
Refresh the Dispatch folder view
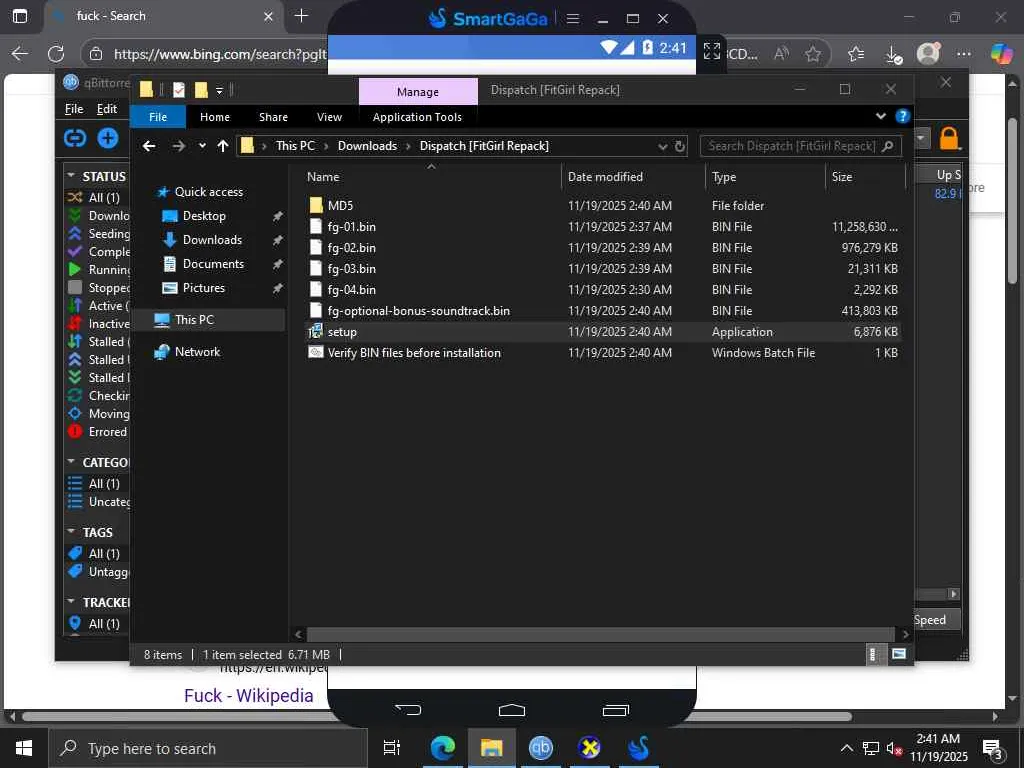680,146
